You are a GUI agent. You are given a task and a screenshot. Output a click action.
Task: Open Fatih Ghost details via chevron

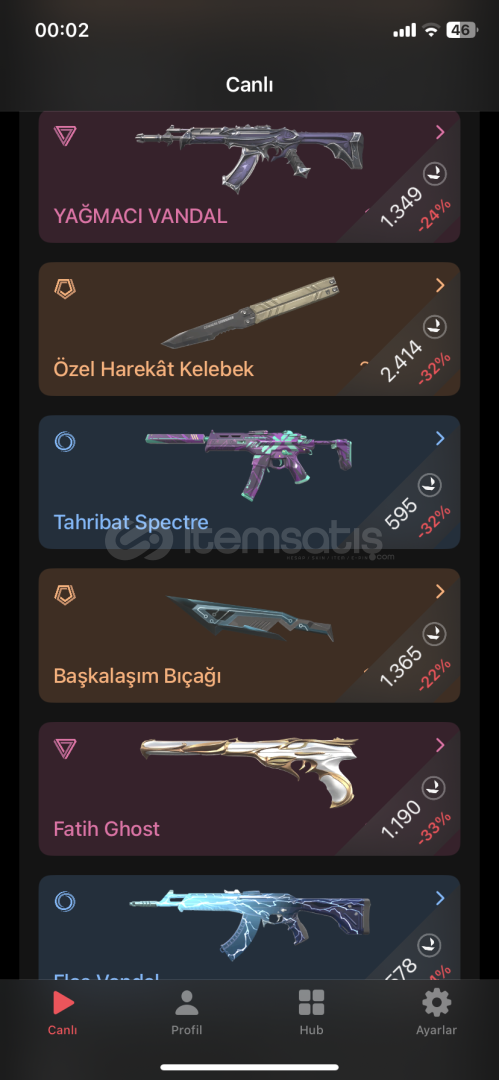click(440, 745)
